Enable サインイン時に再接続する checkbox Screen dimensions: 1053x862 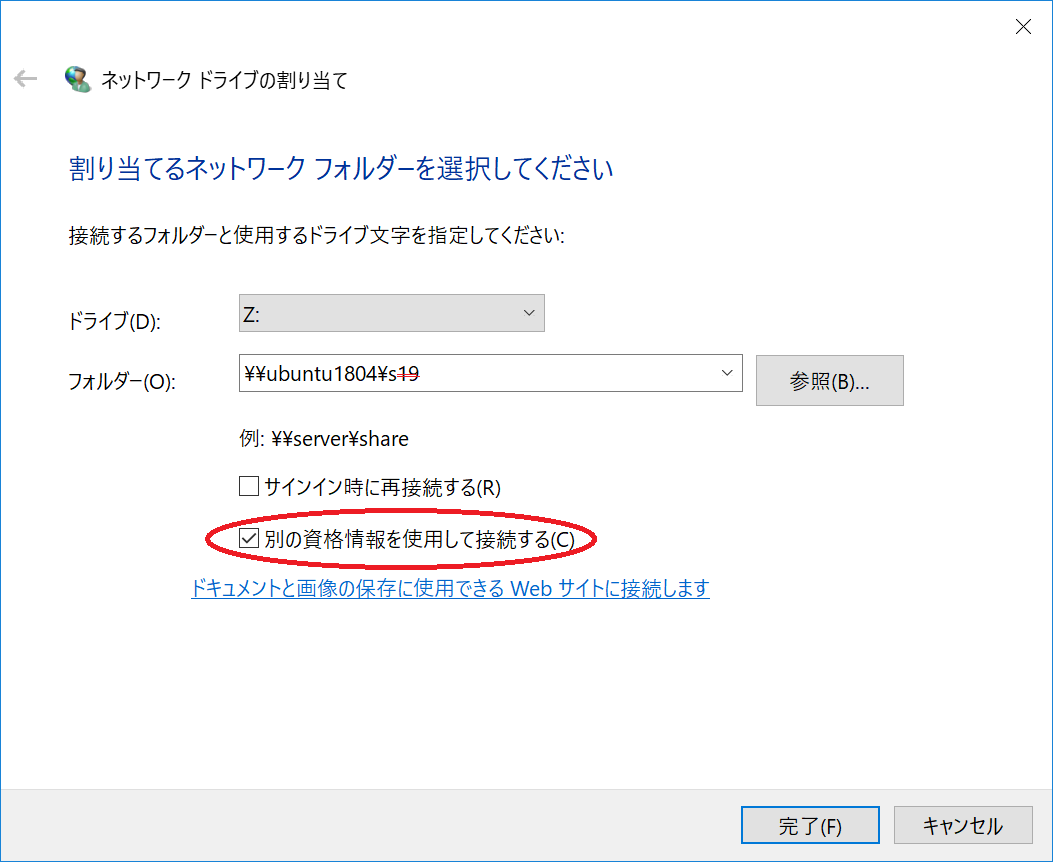[249, 485]
